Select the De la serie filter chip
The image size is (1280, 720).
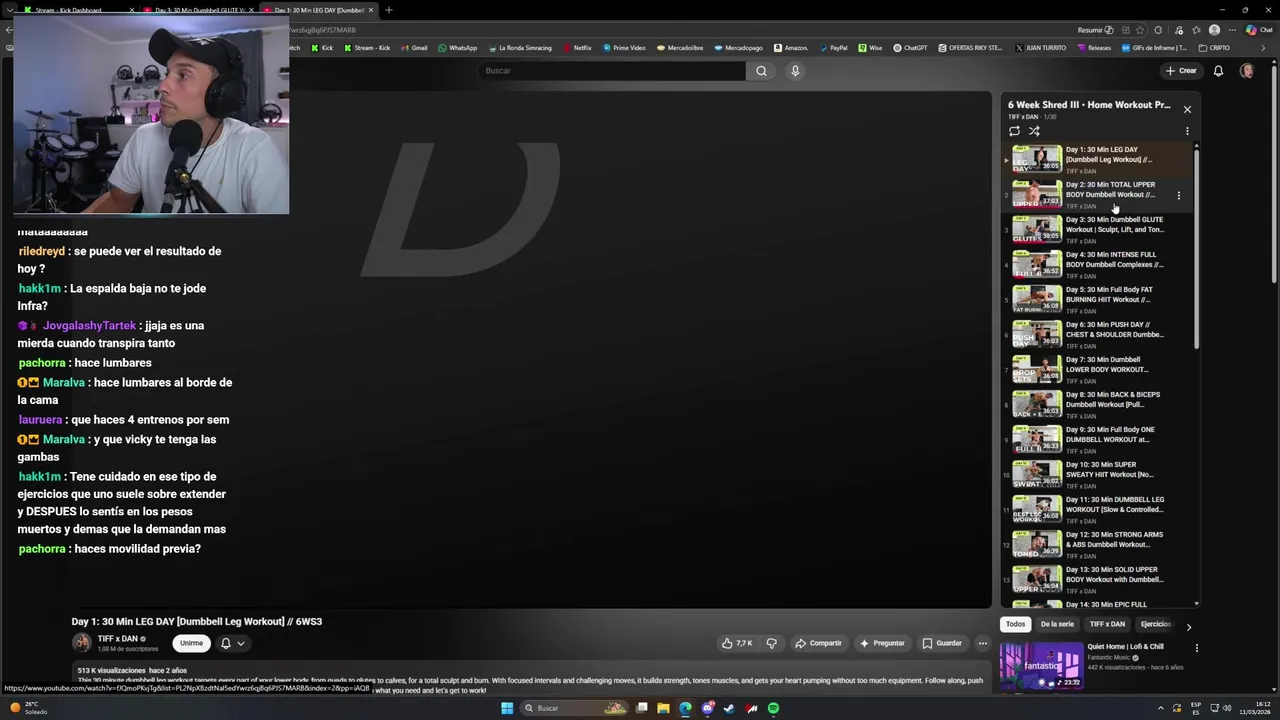(1057, 624)
